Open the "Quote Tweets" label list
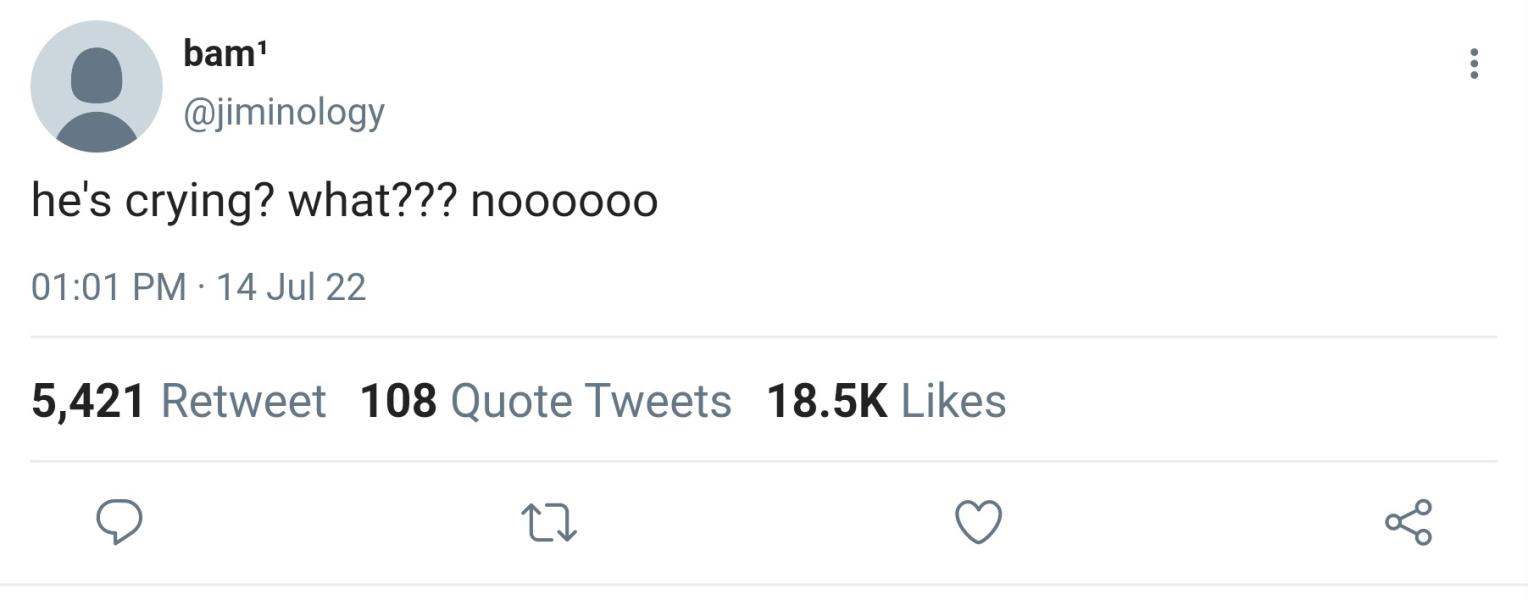 pyautogui.click(x=591, y=401)
